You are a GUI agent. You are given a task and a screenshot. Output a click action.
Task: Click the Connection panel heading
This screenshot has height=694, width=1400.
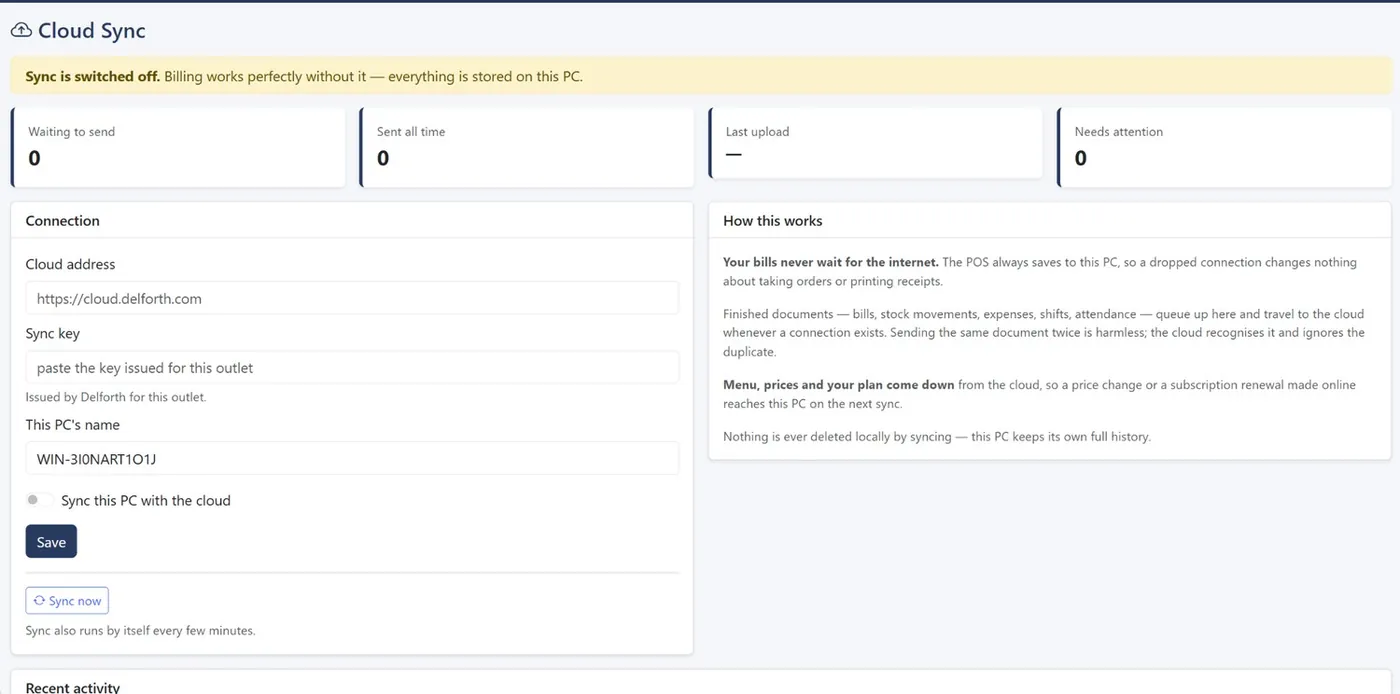pyautogui.click(x=63, y=221)
